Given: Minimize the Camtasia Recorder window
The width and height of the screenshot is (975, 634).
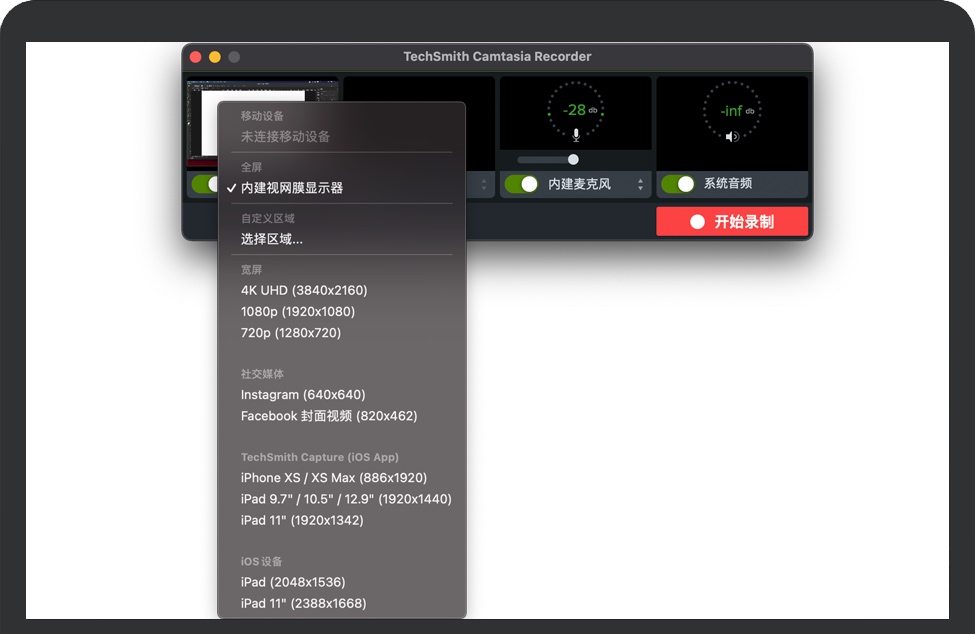Looking at the screenshot, I should [x=215, y=57].
